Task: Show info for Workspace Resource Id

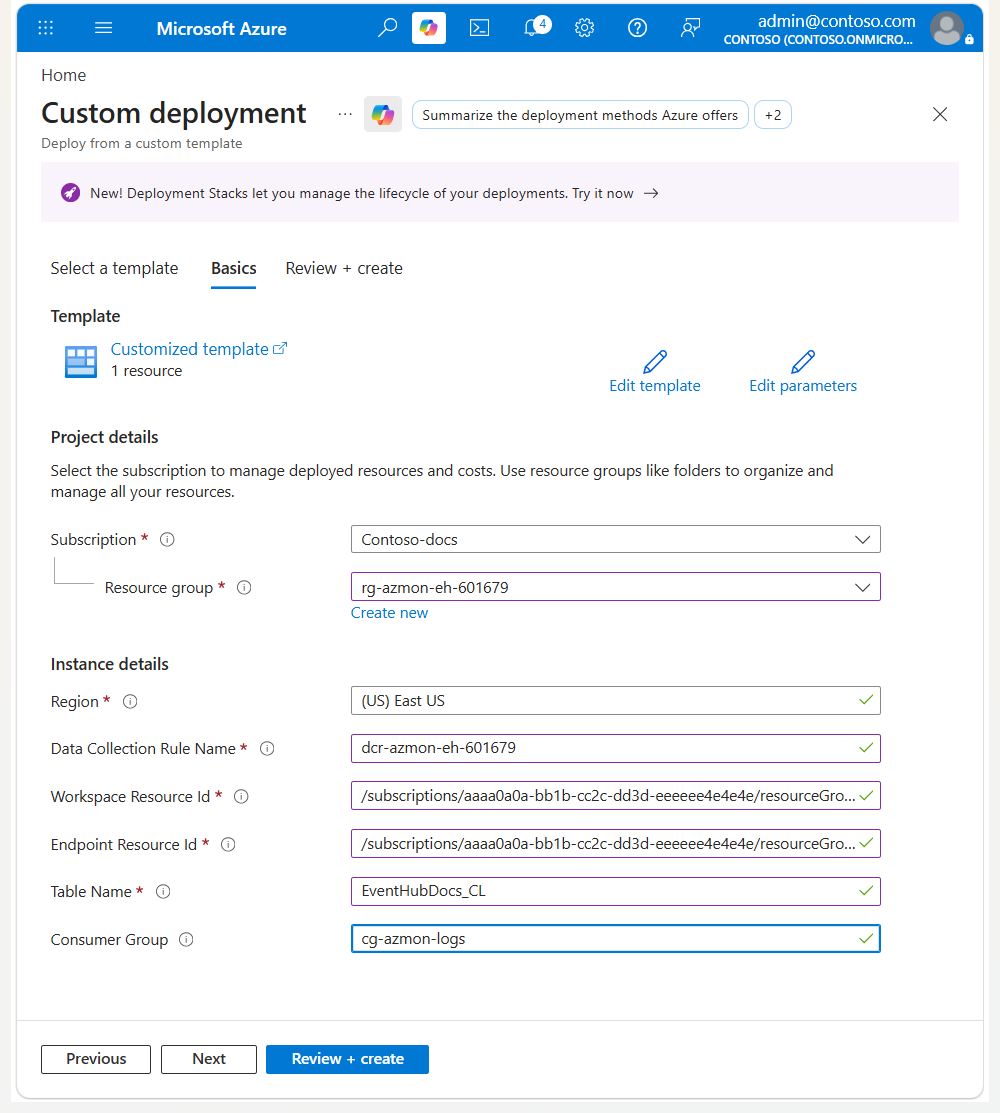Action: tap(241, 796)
